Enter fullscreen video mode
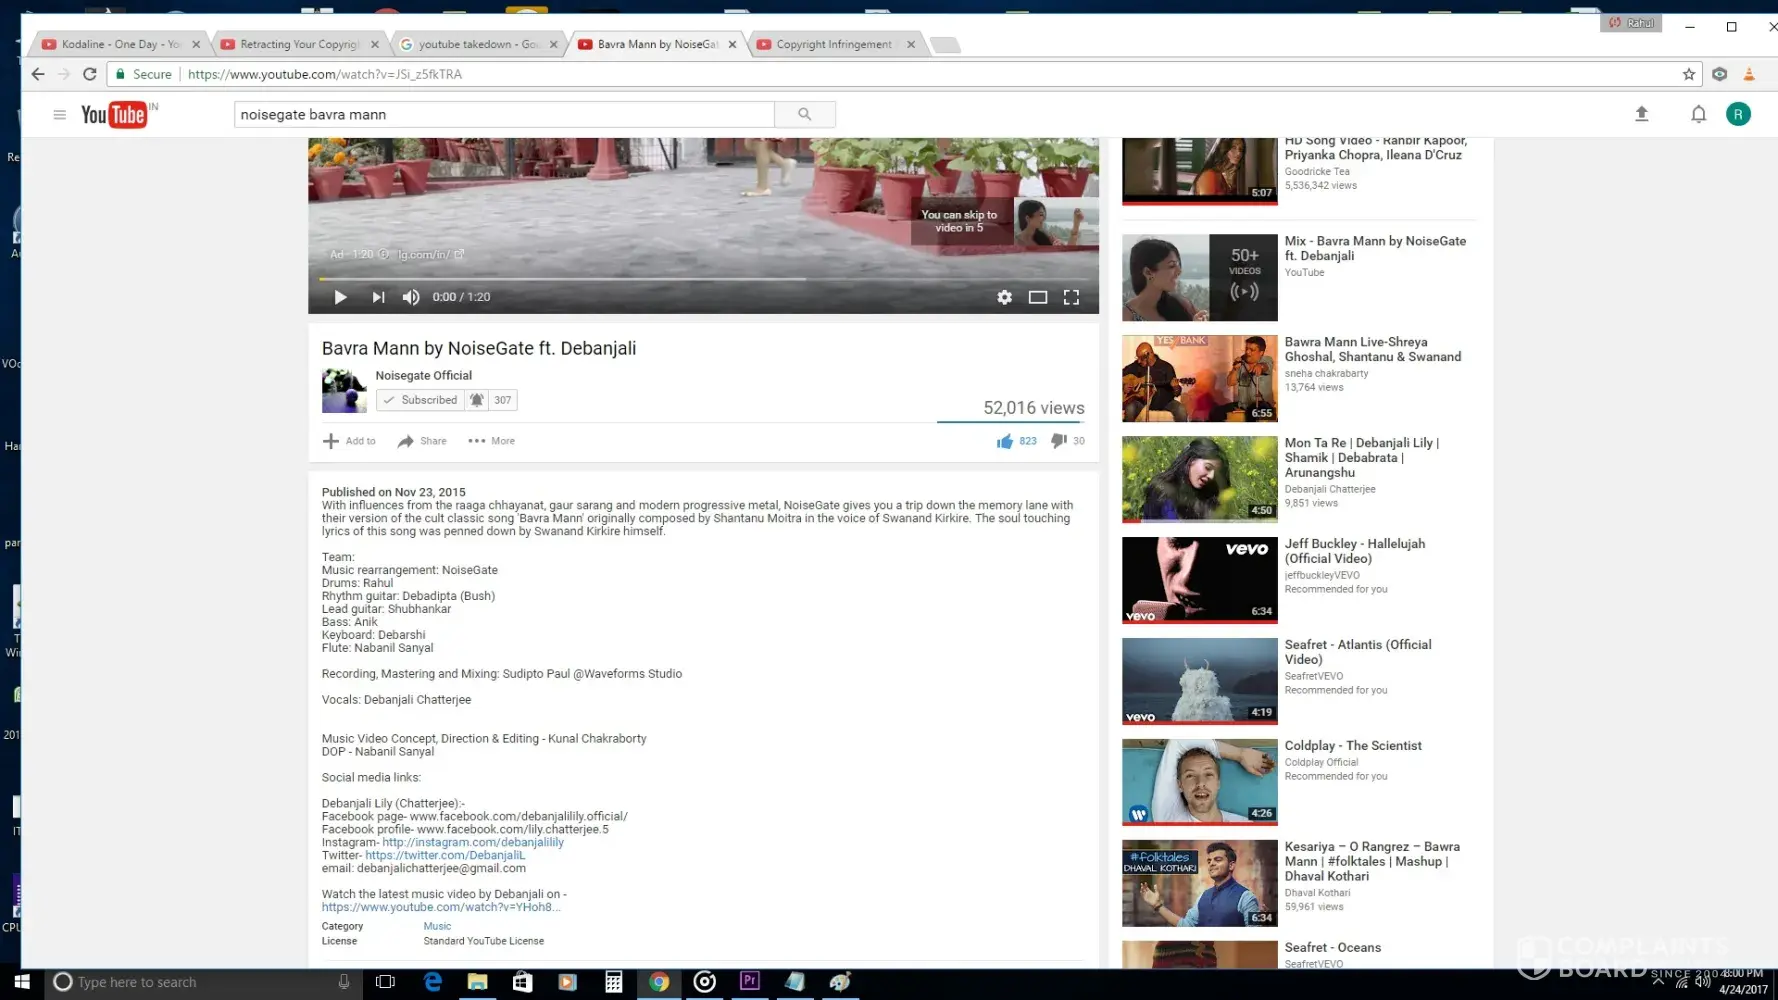Screen dimensions: 1778x1000 pos(1071,297)
